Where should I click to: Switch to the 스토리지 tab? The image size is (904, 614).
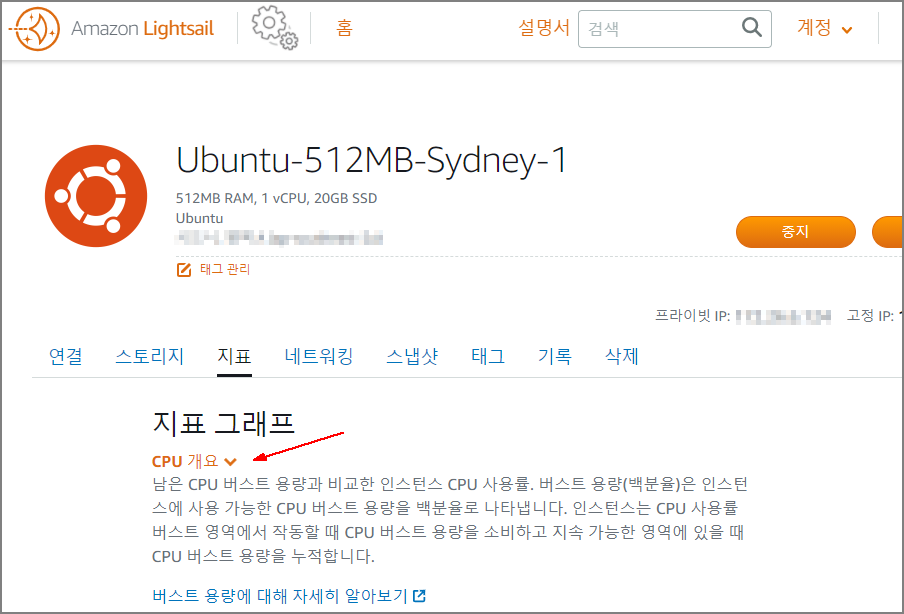pos(150,356)
